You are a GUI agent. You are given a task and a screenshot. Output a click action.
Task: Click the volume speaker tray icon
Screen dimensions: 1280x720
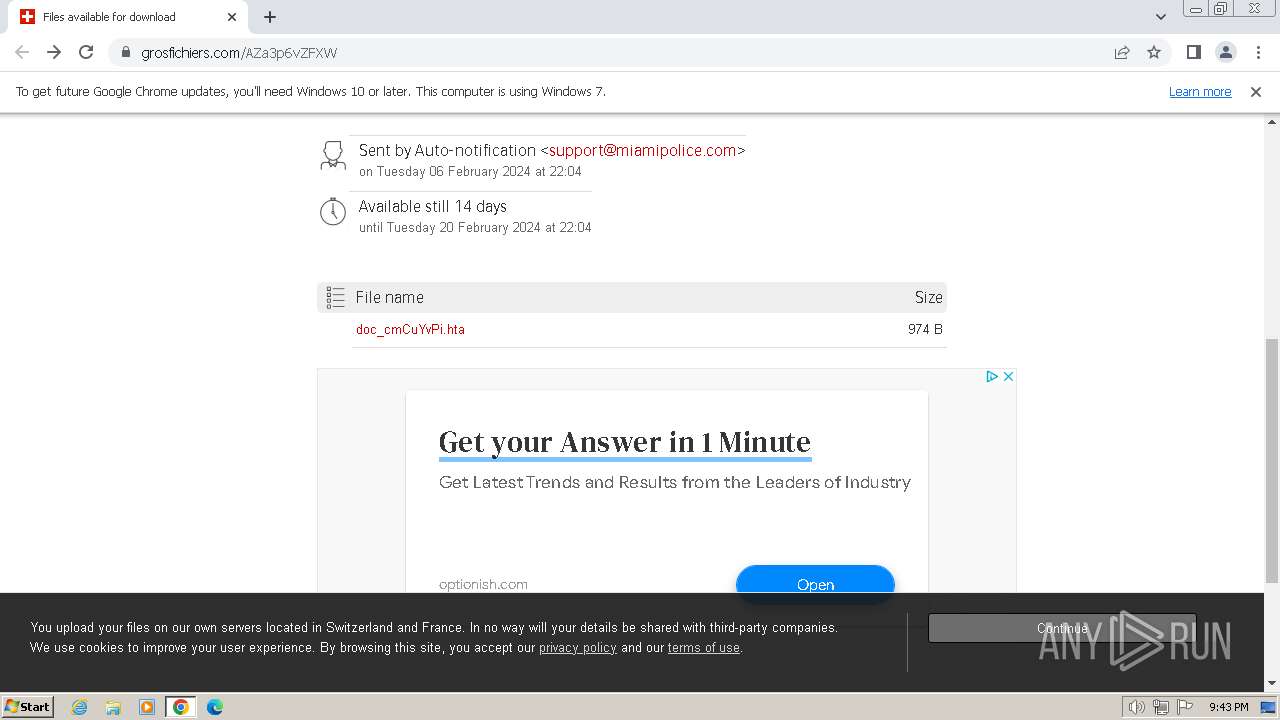[1137, 707]
